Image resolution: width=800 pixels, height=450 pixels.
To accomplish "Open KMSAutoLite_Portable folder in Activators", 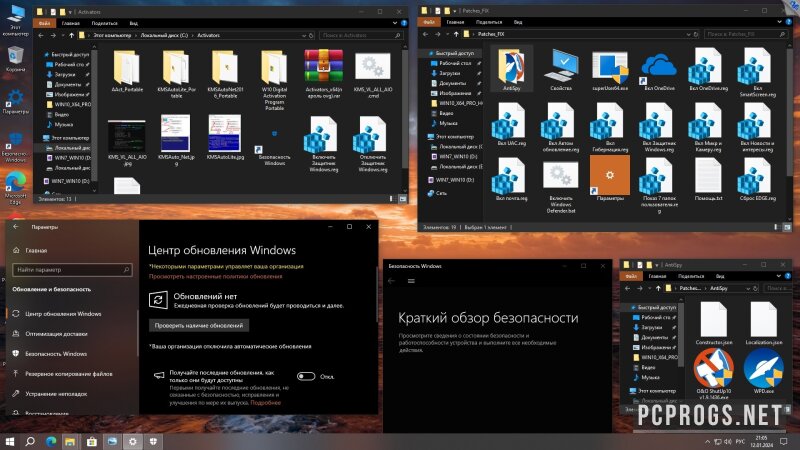I will [x=176, y=74].
